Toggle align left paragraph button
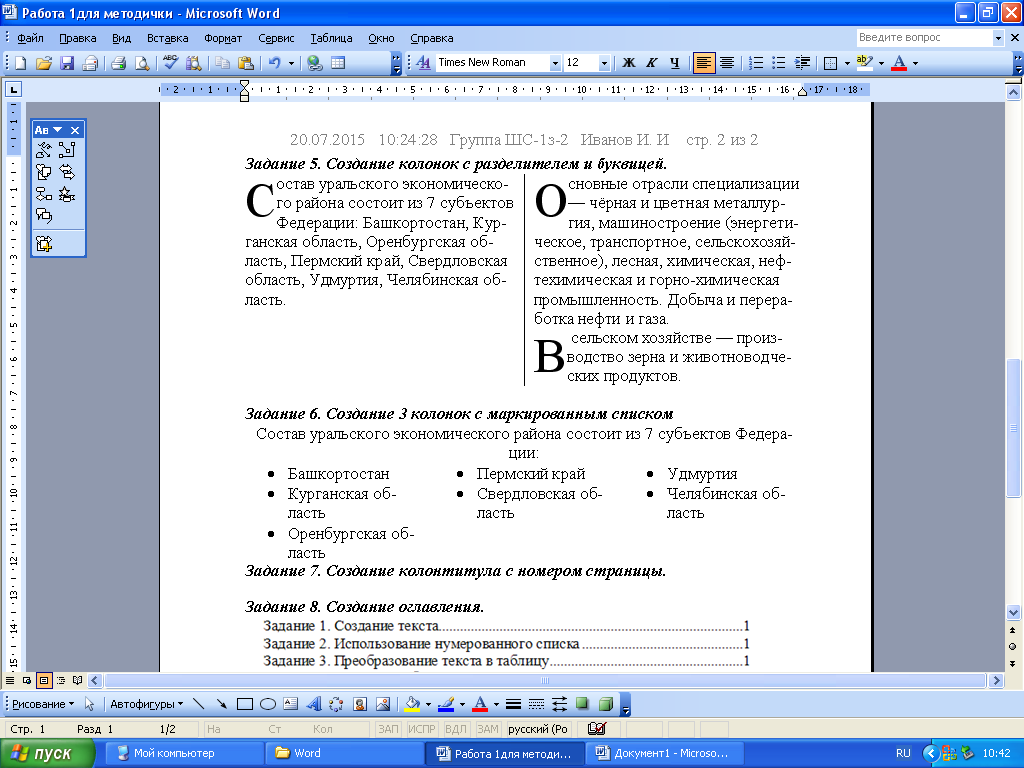Screen dimensions: 1024x768 point(703,63)
